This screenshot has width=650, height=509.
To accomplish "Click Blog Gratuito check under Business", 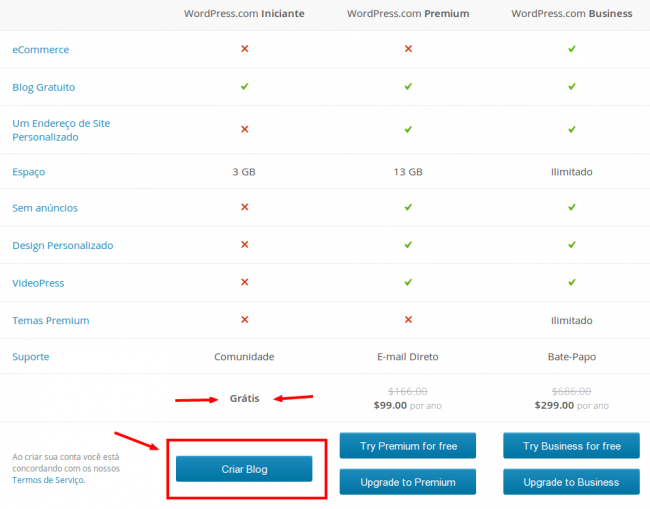I will pyautogui.click(x=572, y=86).
